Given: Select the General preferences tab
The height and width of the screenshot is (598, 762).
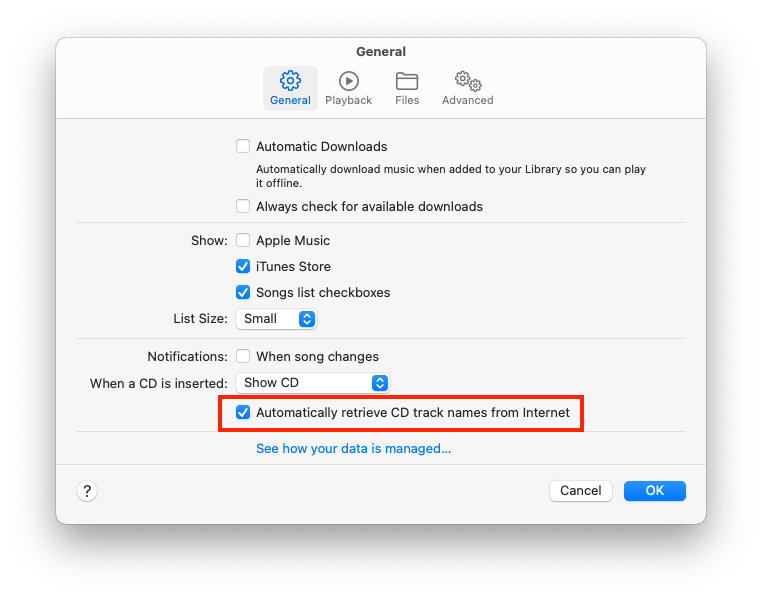Looking at the screenshot, I should [290, 88].
